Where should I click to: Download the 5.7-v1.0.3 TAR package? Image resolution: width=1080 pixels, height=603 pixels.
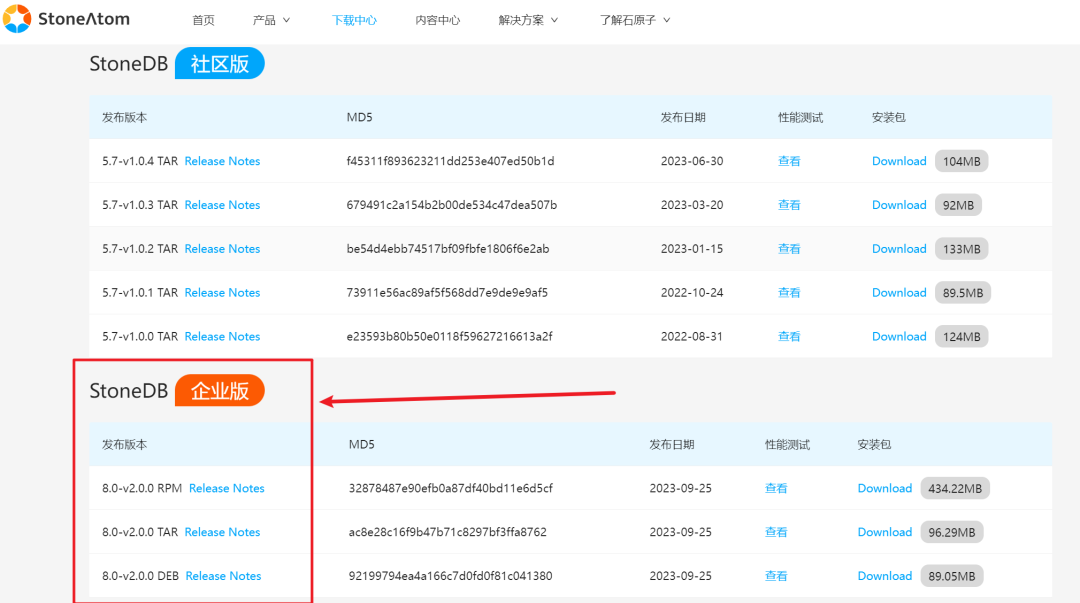point(899,205)
